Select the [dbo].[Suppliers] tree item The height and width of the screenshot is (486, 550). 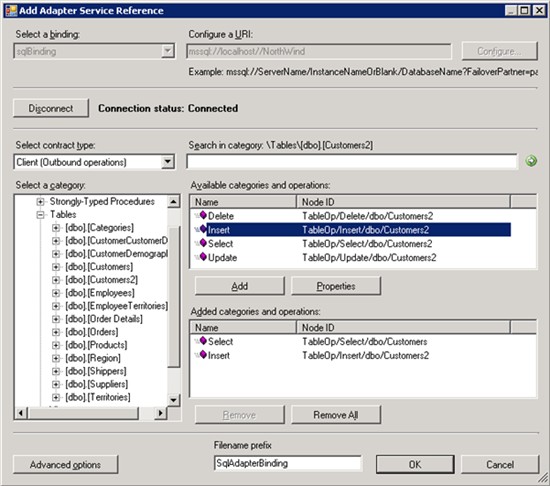pos(96,384)
